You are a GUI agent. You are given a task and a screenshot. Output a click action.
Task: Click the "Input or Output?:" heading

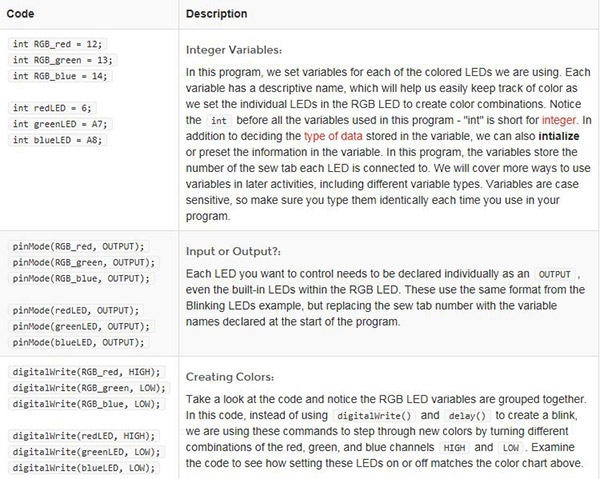(234, 250)
